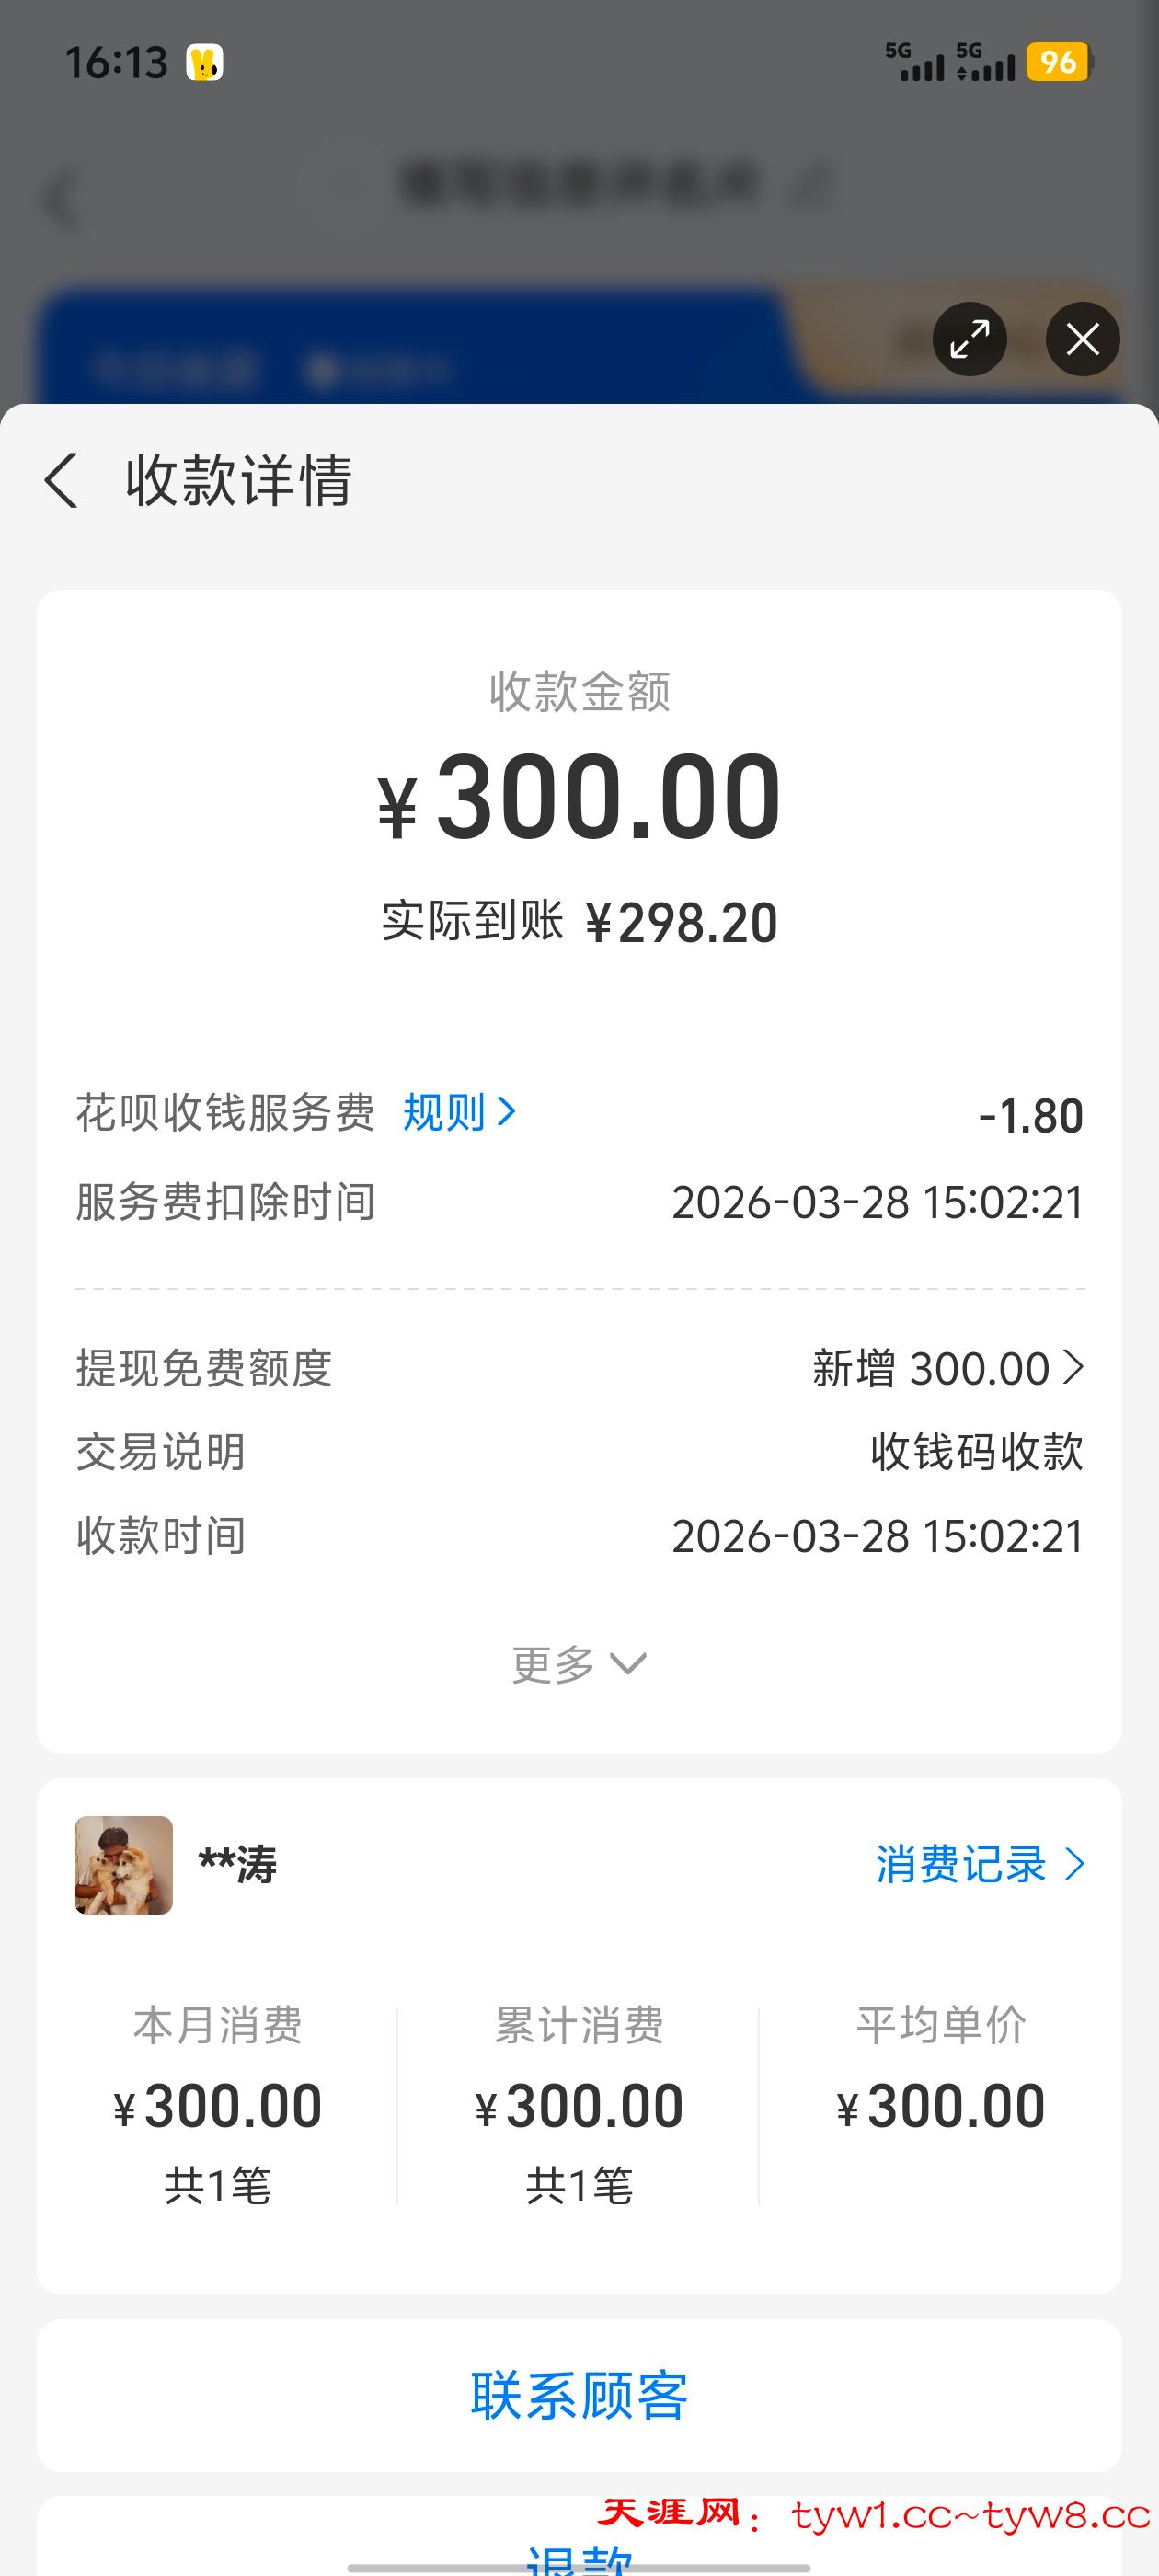Tap the customer avatar photo

coord(124,1865)
